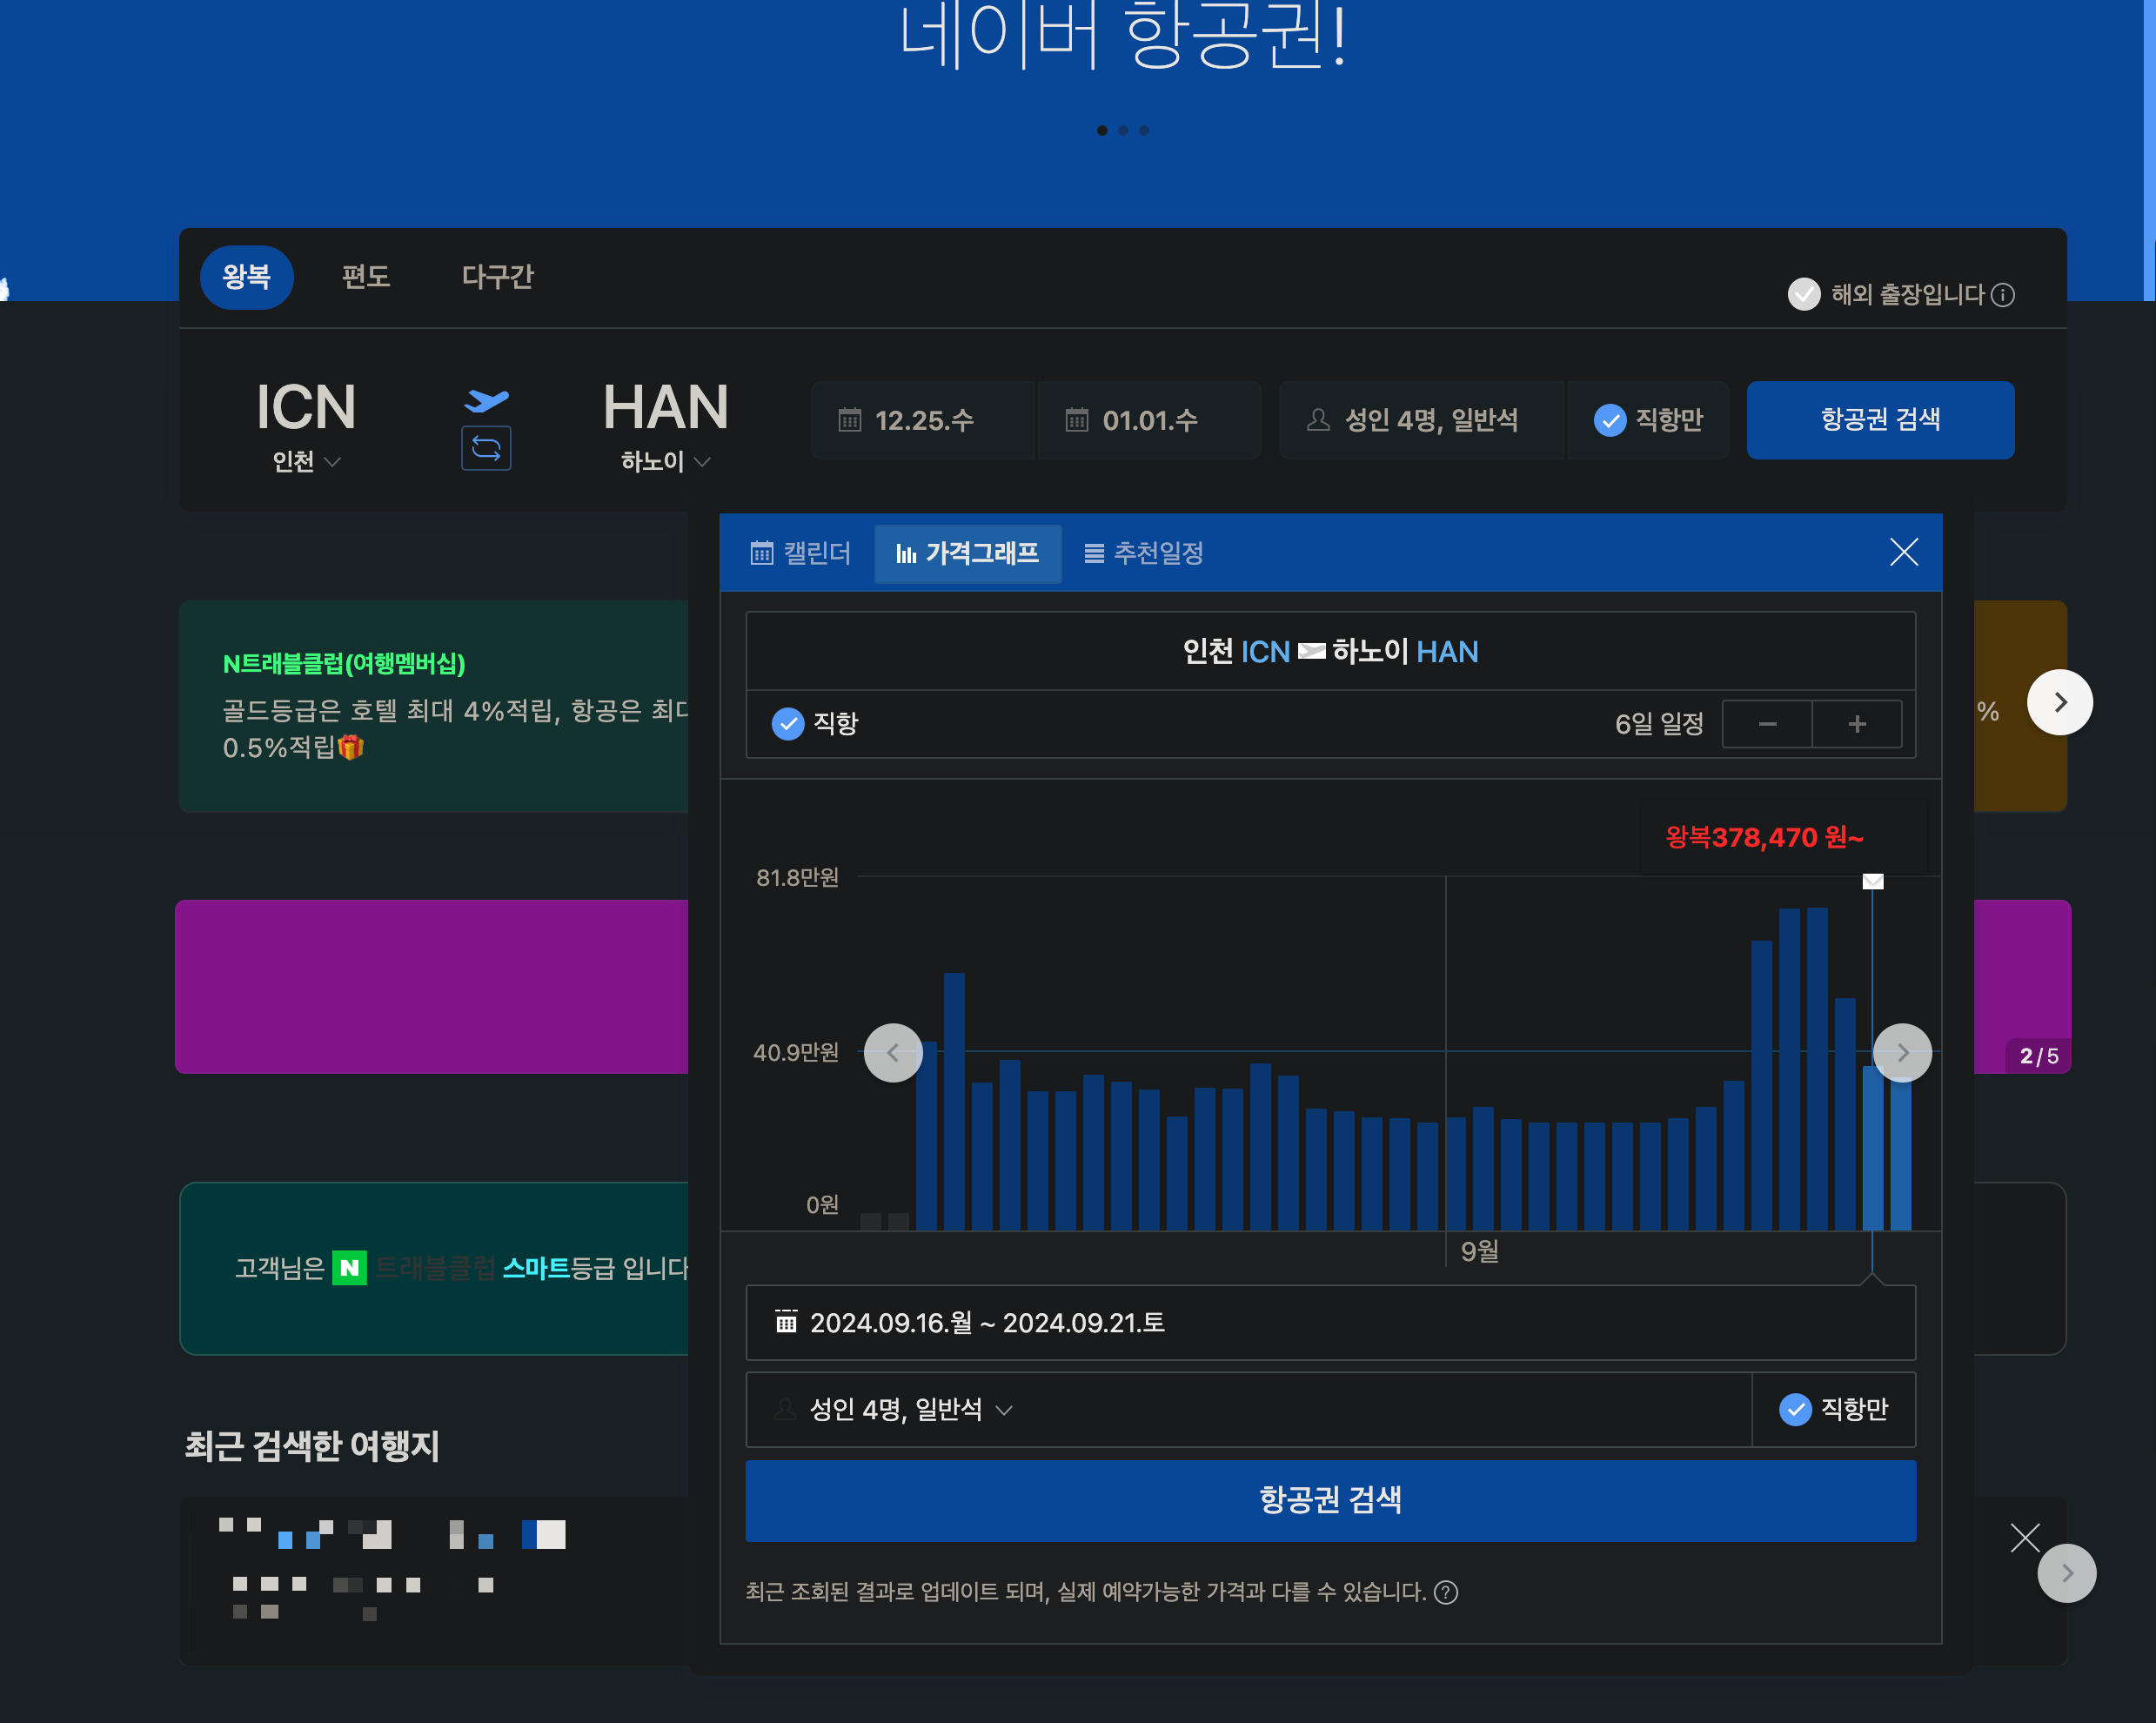Increase trip length with plus button
Screen dimensions: 2156x1723
pyautogui.click(x=1857, y=724)
